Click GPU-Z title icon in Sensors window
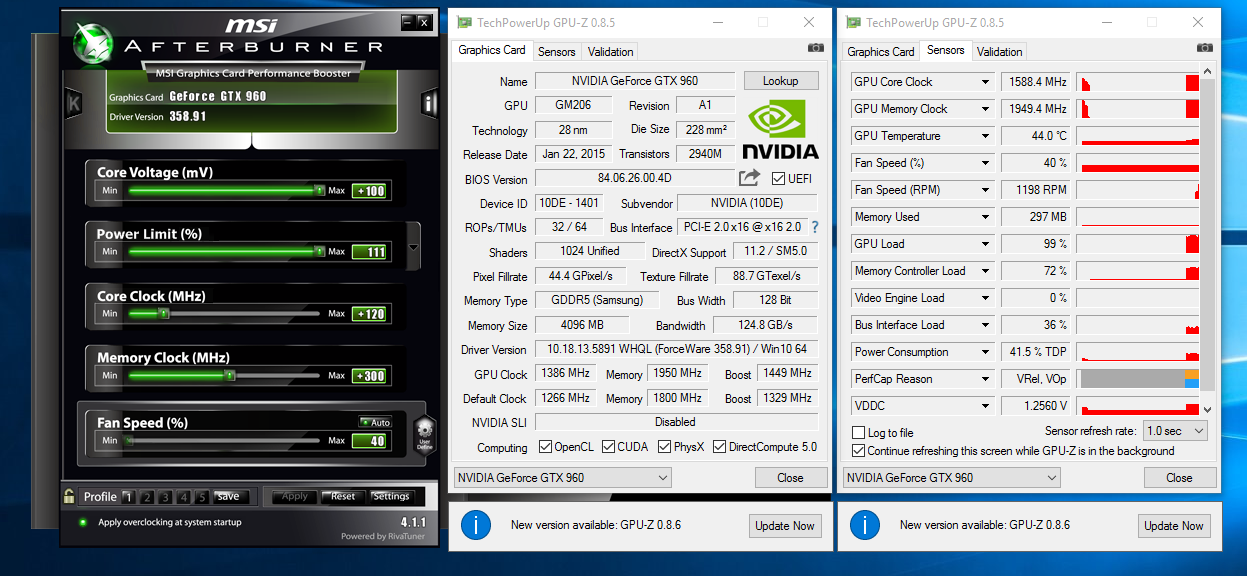Viewport: 1247px width, 576px height. click(x=852, y=22)
